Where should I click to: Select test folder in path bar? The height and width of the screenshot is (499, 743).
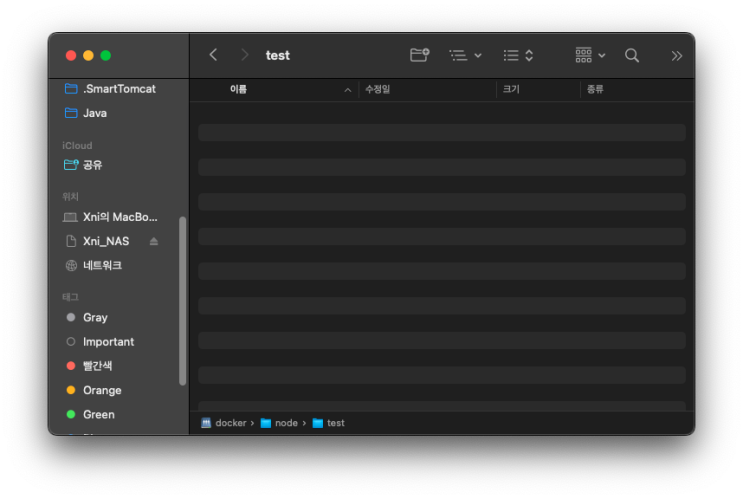coord(329,423)
